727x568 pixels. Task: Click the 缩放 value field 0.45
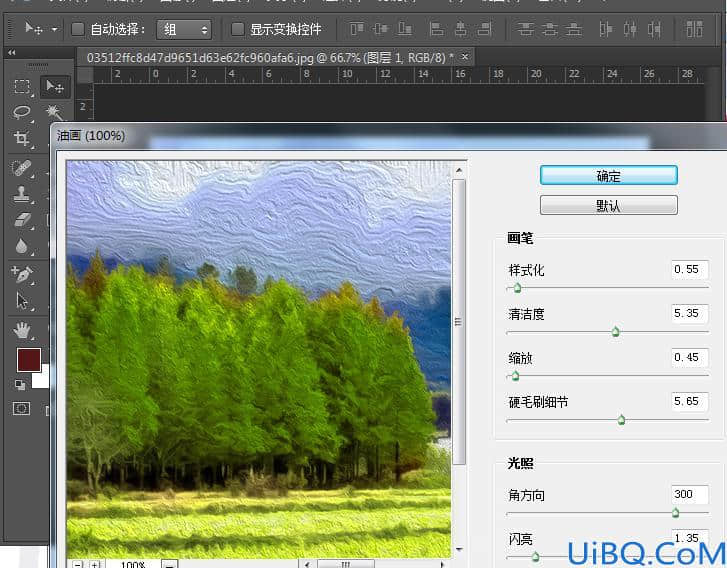tap(689, 357)
